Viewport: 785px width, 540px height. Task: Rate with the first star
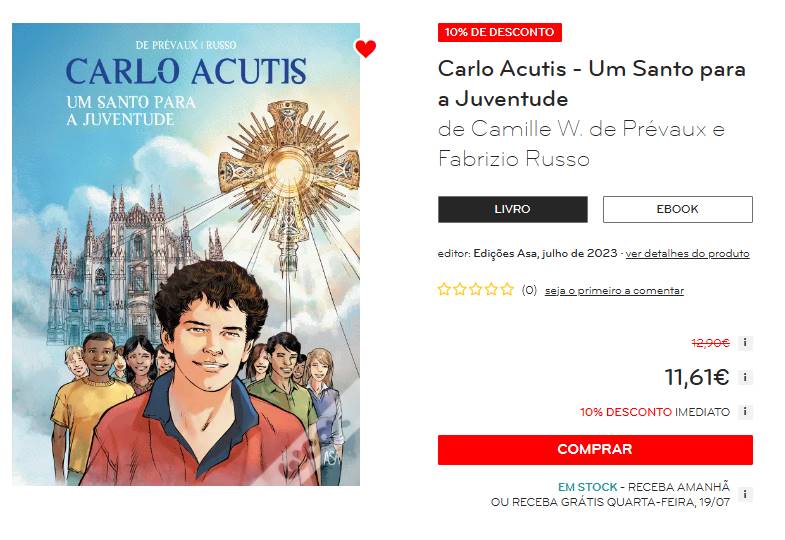444,289
